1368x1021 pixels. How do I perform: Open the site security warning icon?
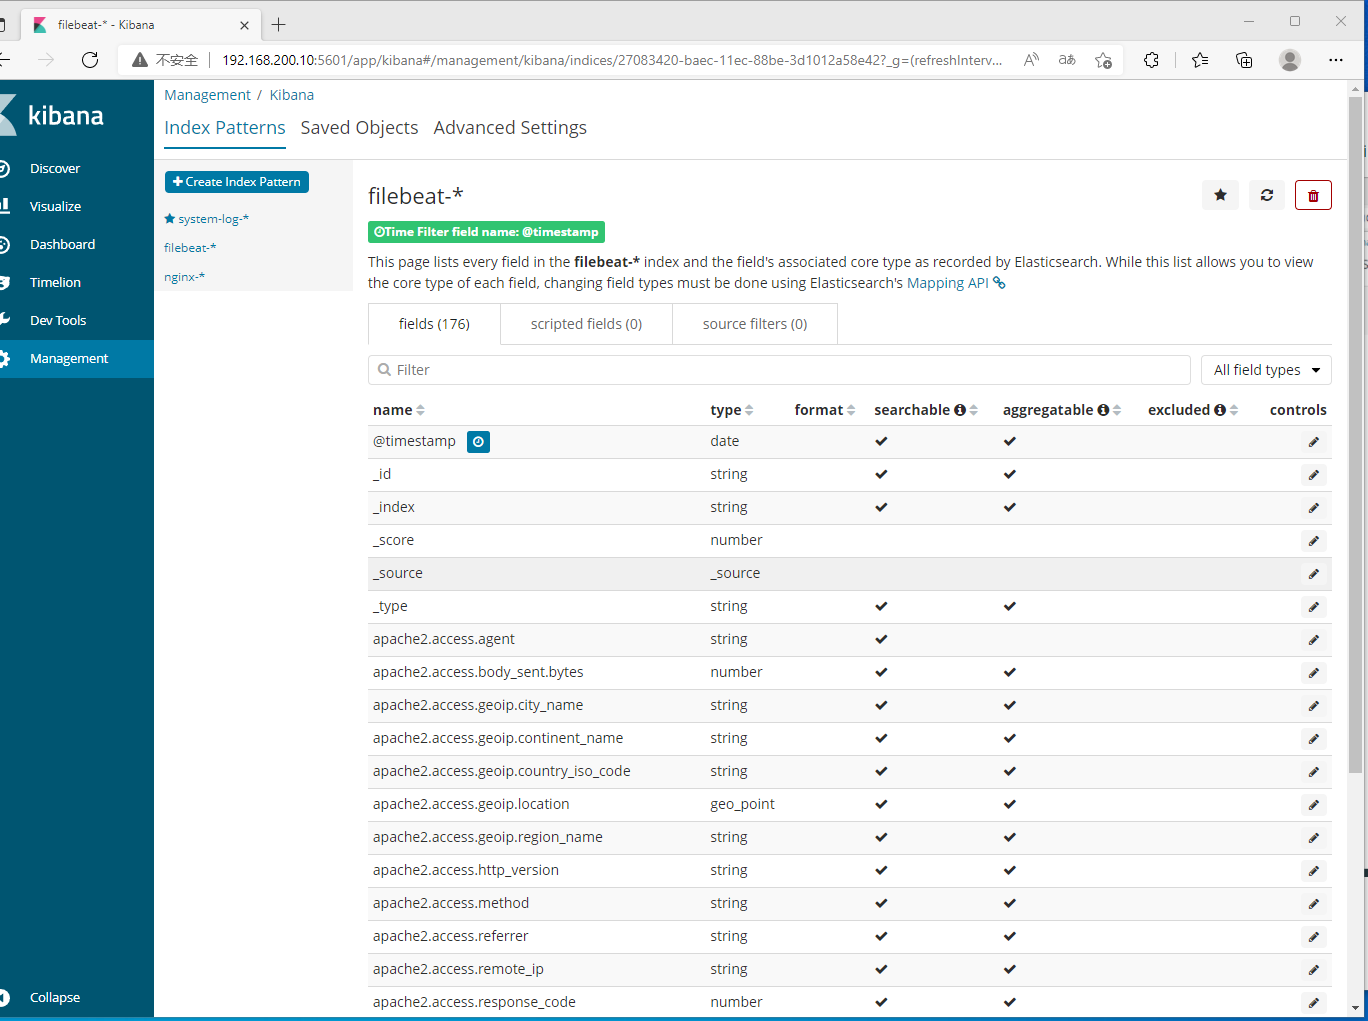140,60
